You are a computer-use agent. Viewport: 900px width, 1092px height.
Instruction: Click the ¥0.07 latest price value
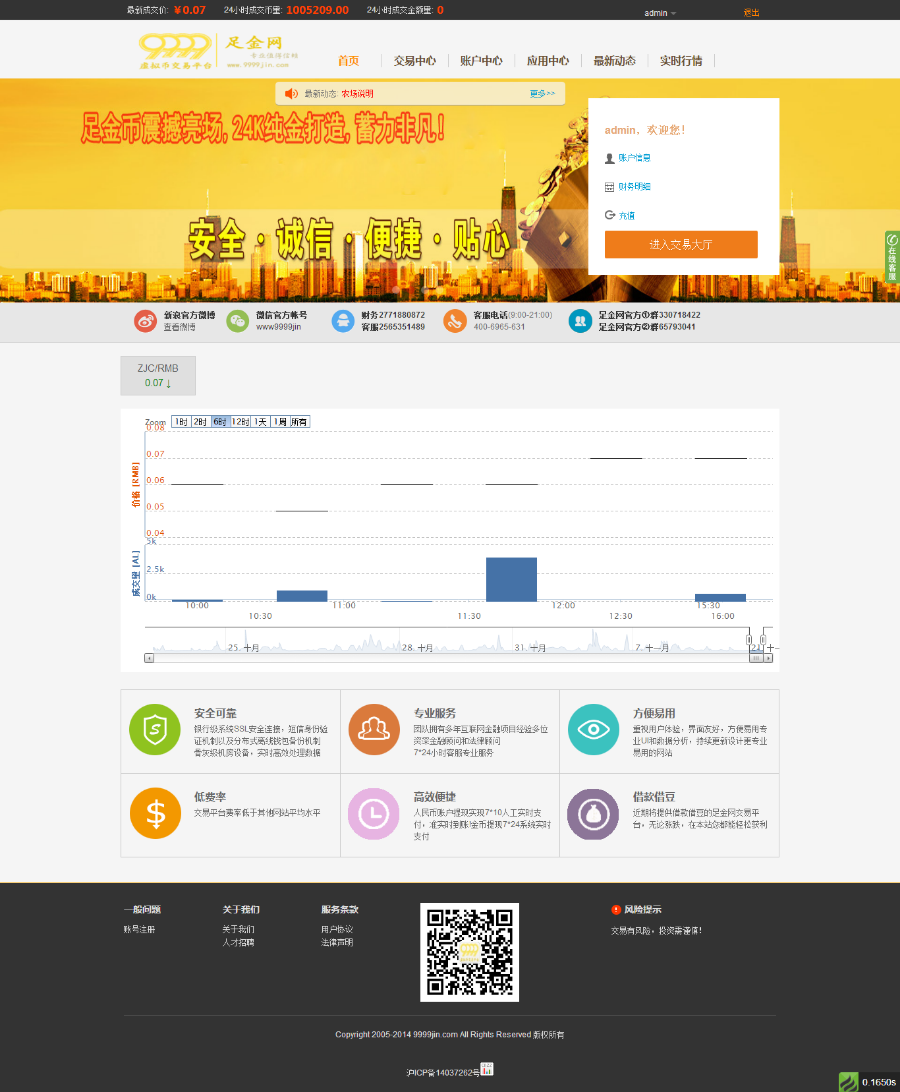click(189, 10)
